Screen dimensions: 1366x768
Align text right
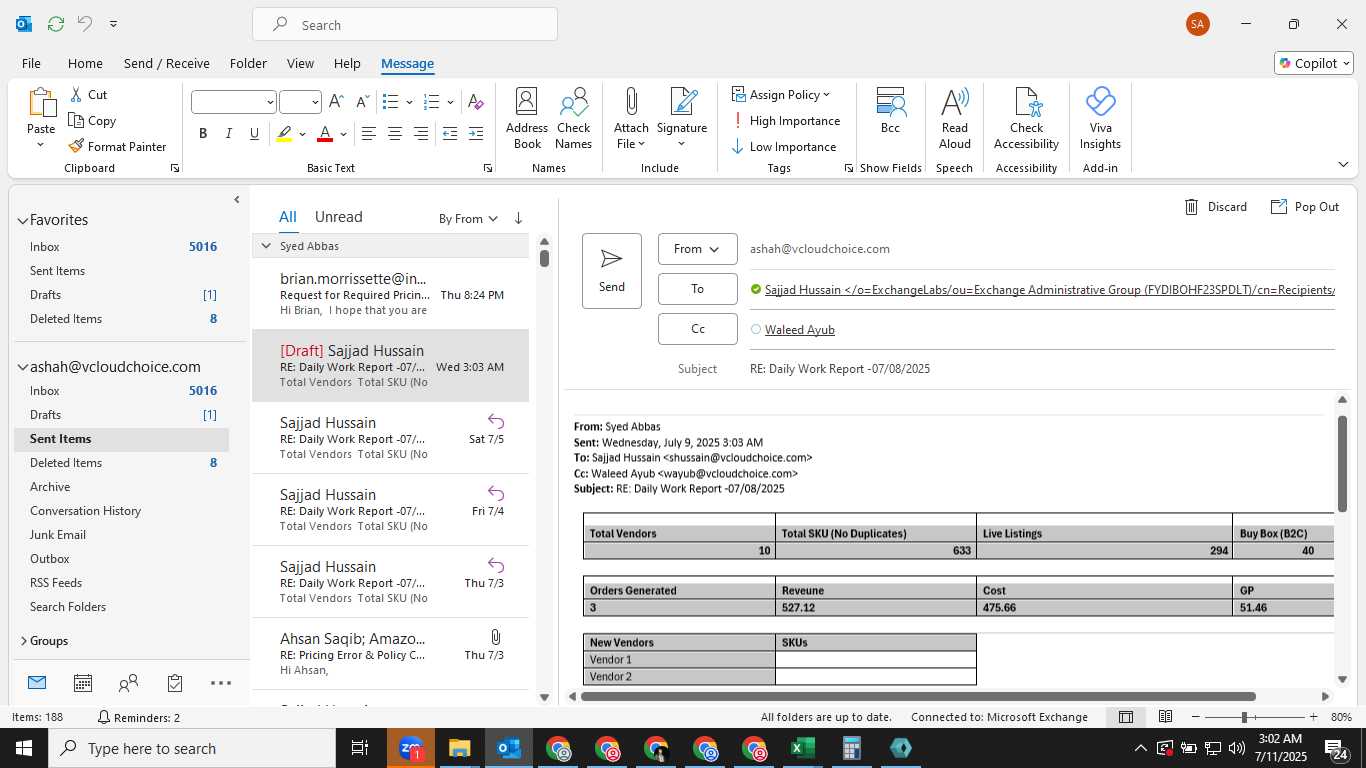(x=421, y=133)
